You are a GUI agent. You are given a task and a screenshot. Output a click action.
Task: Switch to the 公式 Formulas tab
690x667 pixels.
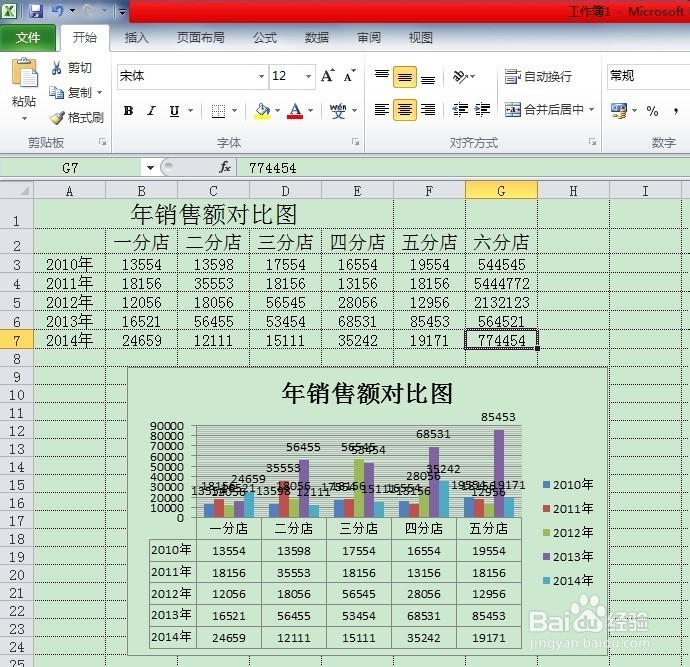coord(265,38)
